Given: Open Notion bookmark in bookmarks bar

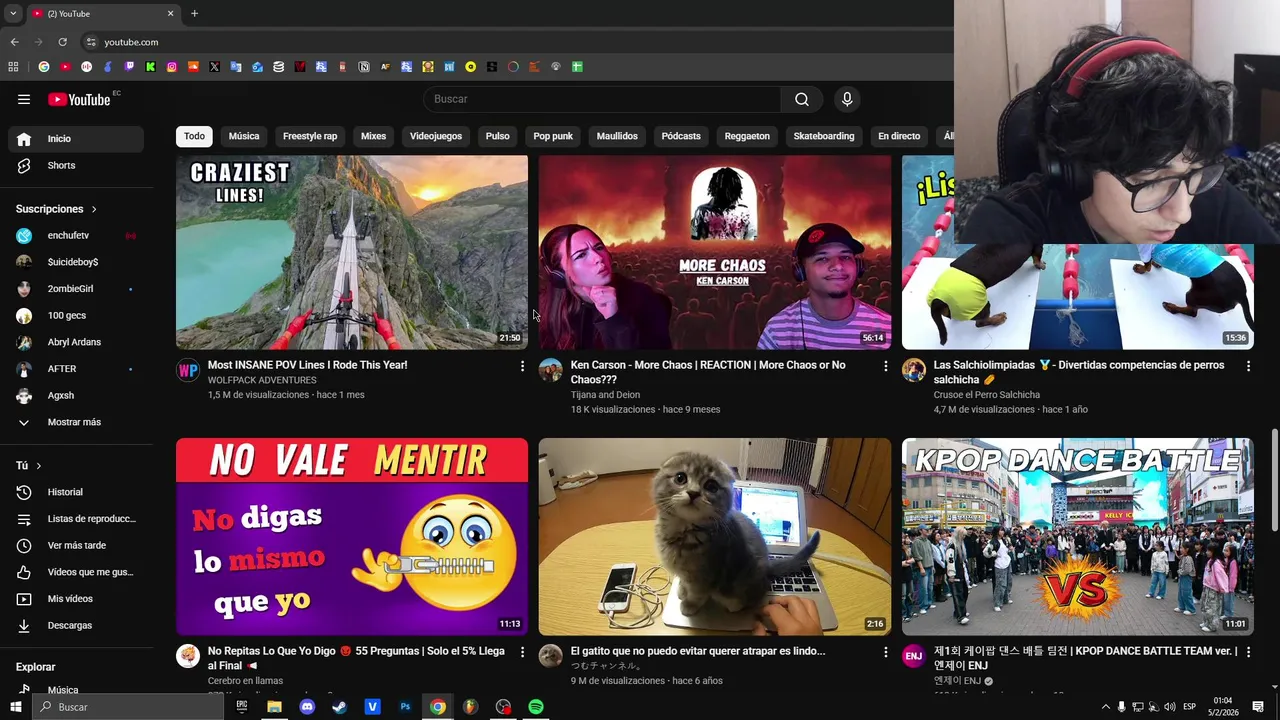Looking at the screenshot, I should coord(364,67).
